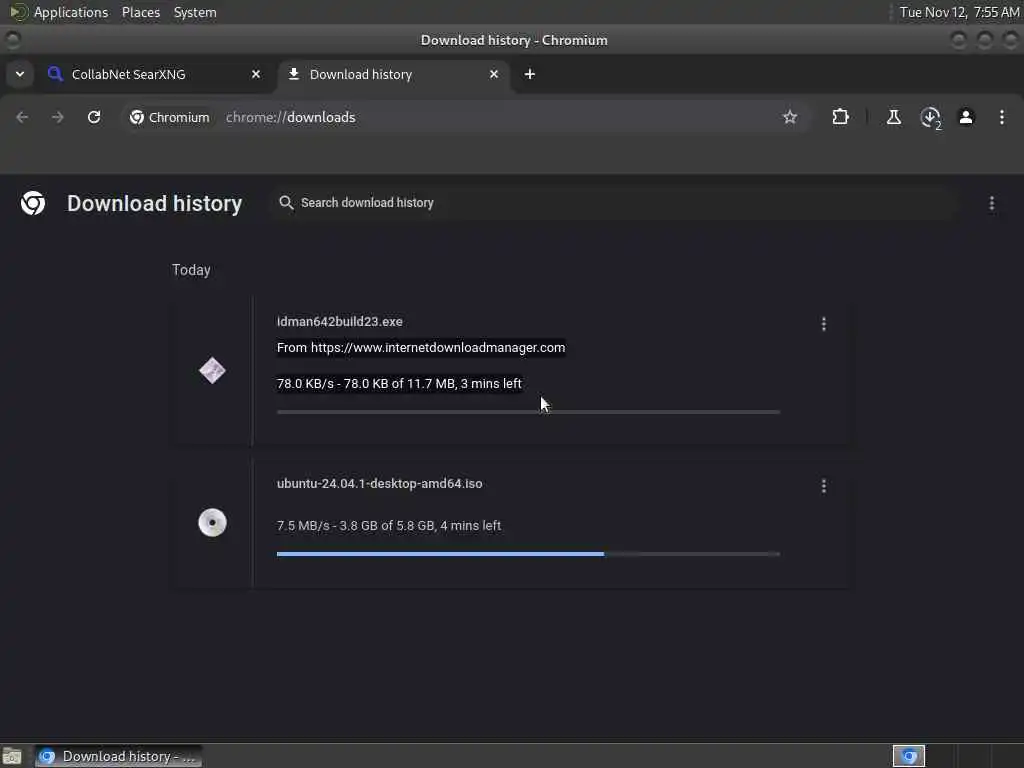
Task: Click the idman642build23.exe file type icon
Action: (x=212, y=371)
